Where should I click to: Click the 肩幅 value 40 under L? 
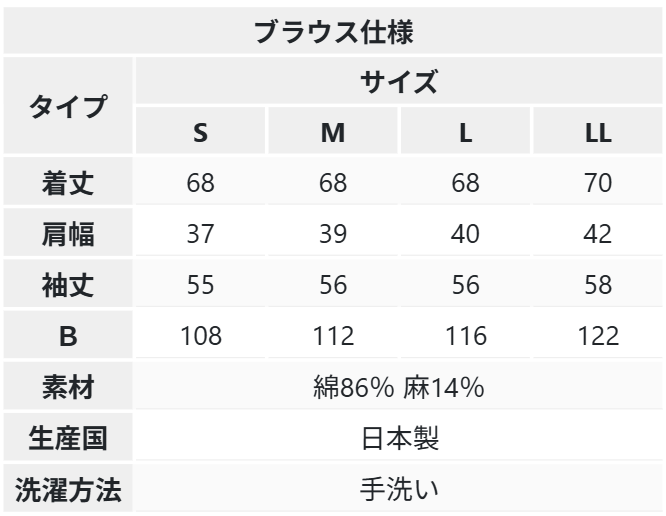pos(465,235)
